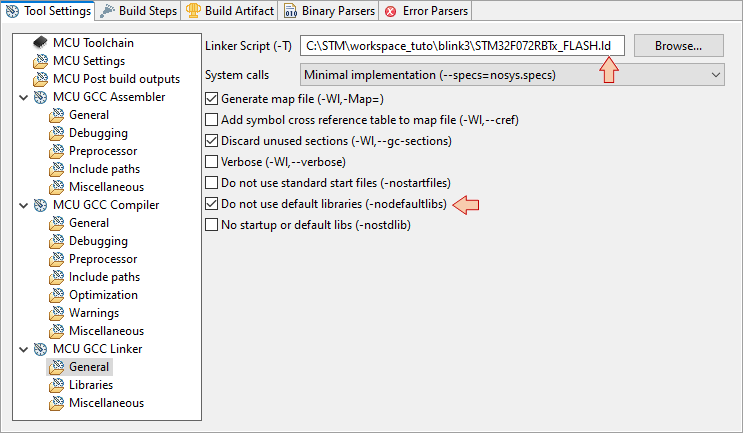Collapse the MCU GCC Compiler node

pos(23,206)
